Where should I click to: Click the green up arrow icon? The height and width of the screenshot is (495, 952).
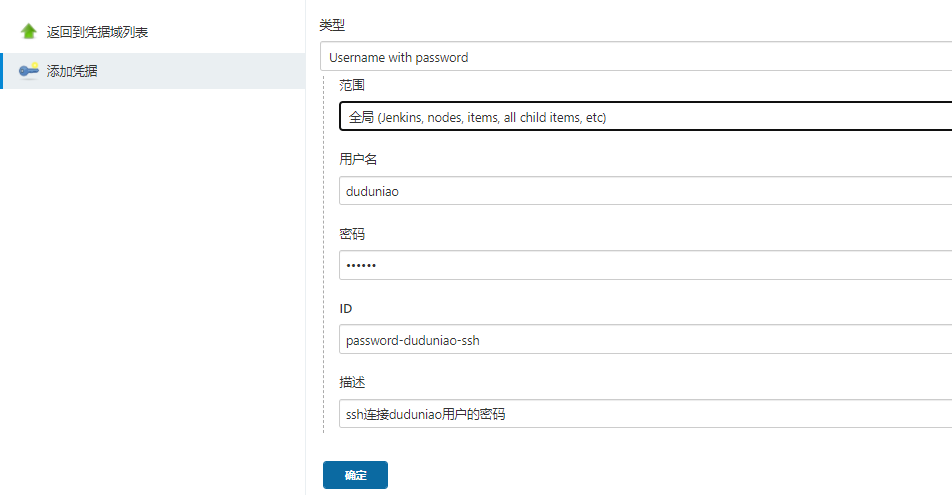point(28,32)
